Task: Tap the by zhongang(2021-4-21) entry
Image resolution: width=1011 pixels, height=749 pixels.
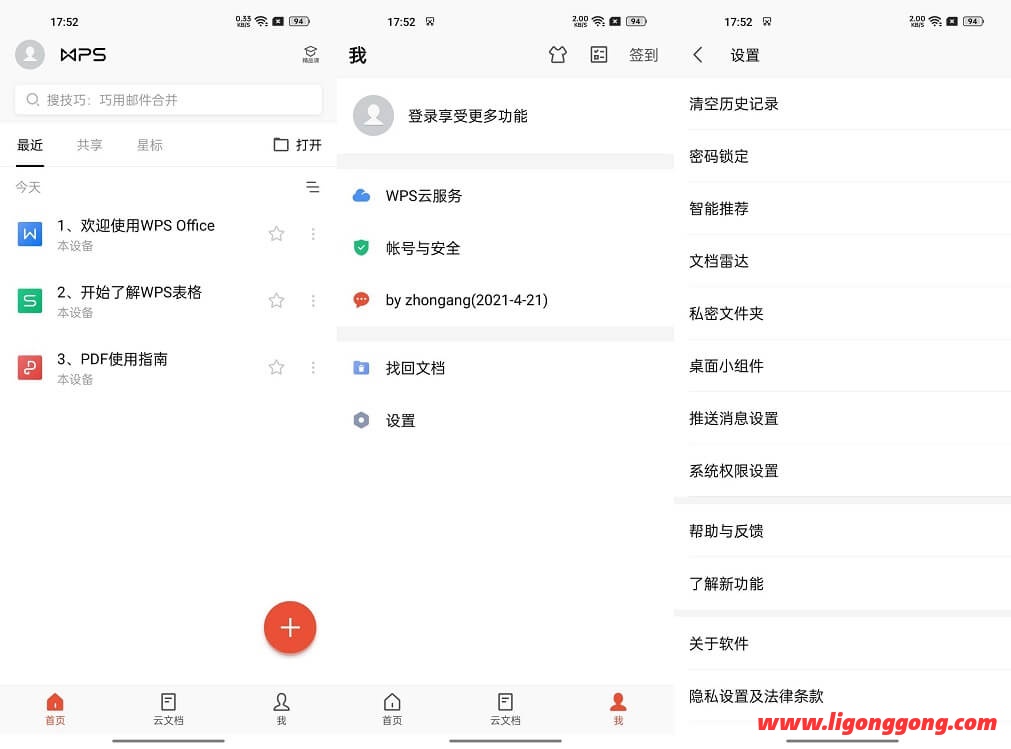Action: (506, 300)
